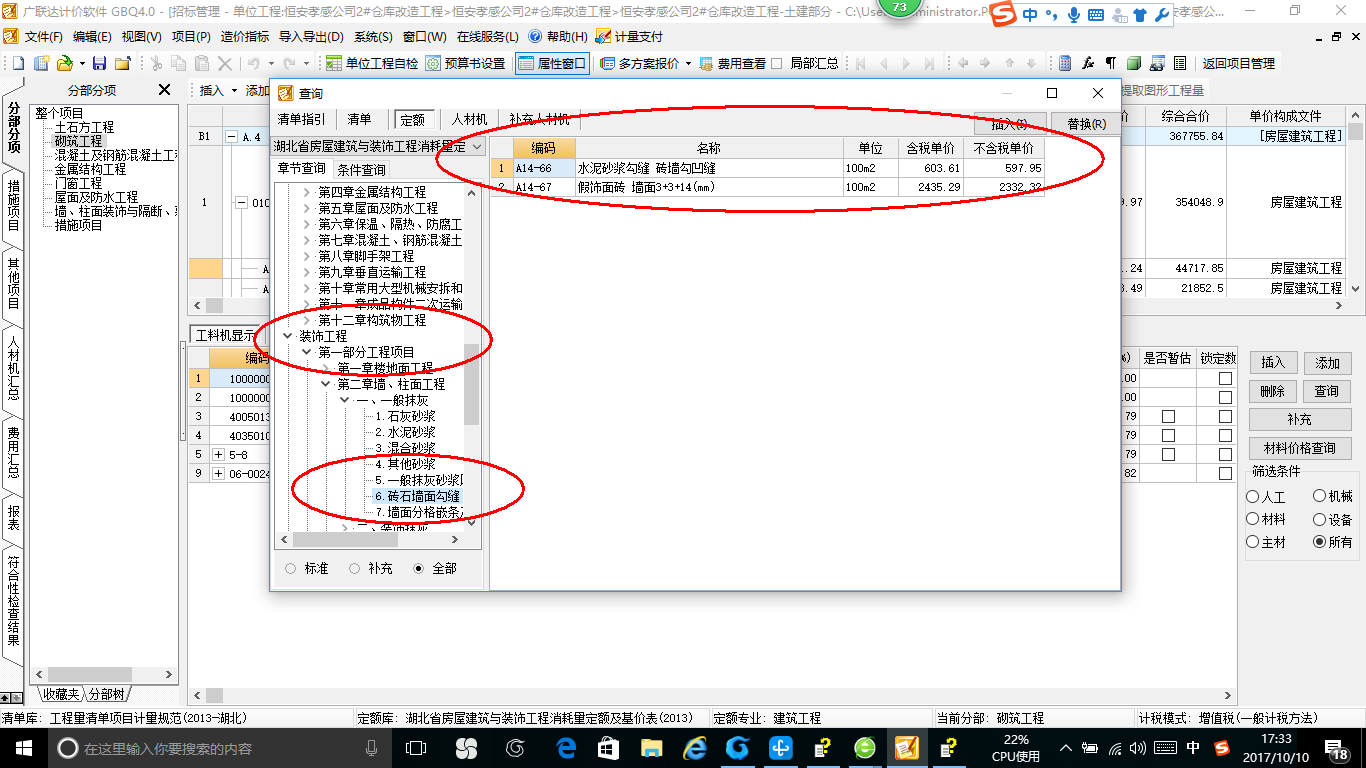Select the 材料 filter radio button
1366x768 pixels.
click(x=1253, y=519)
